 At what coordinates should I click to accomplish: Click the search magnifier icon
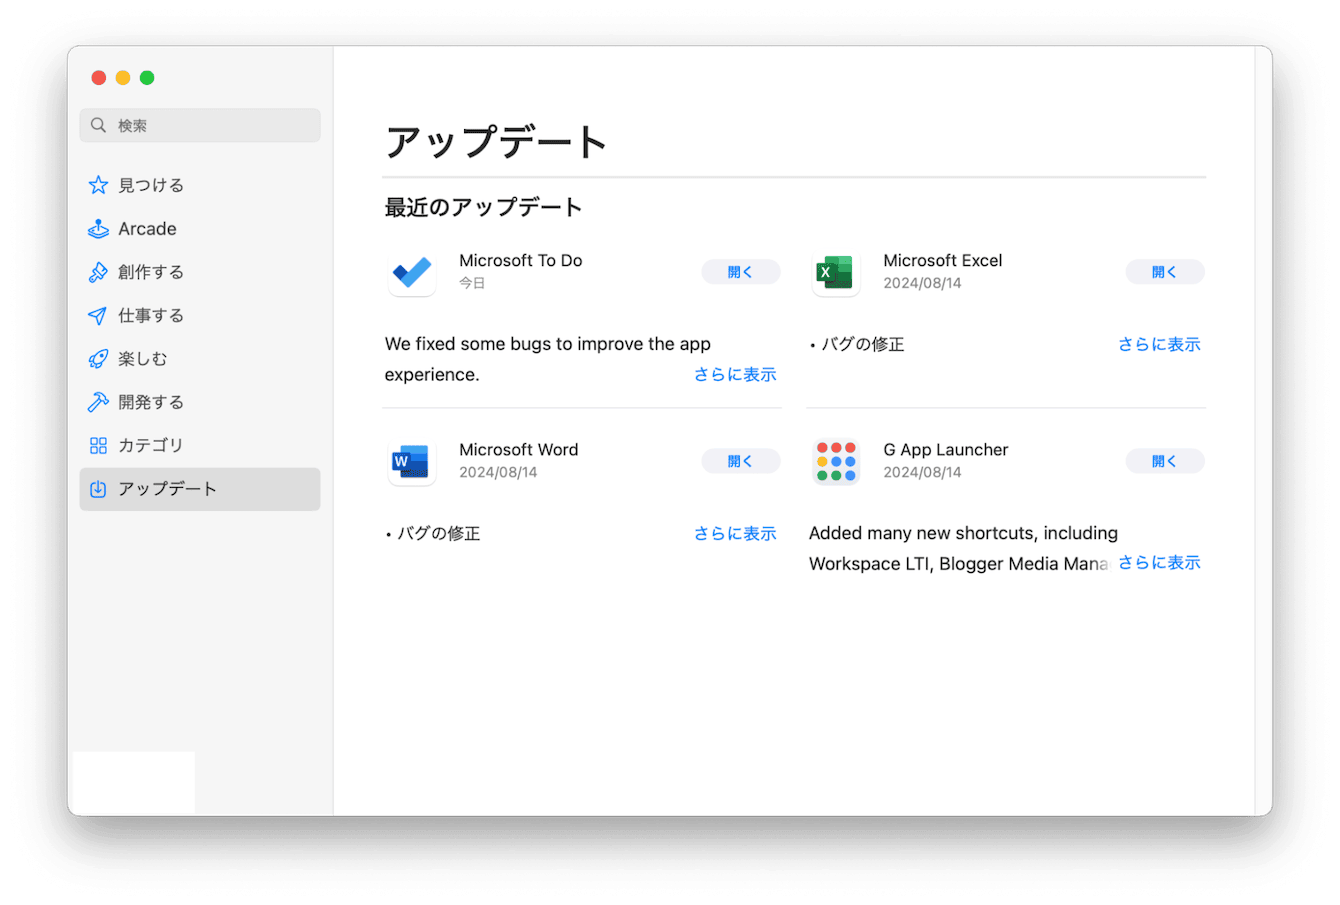98,125
